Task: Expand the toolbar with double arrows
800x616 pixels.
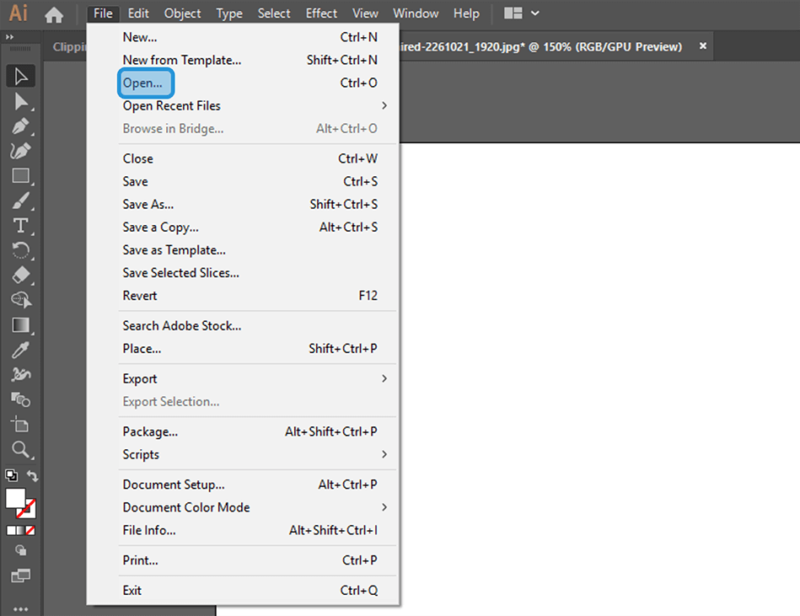Action: pyautogui.click(x=9, y=37)
